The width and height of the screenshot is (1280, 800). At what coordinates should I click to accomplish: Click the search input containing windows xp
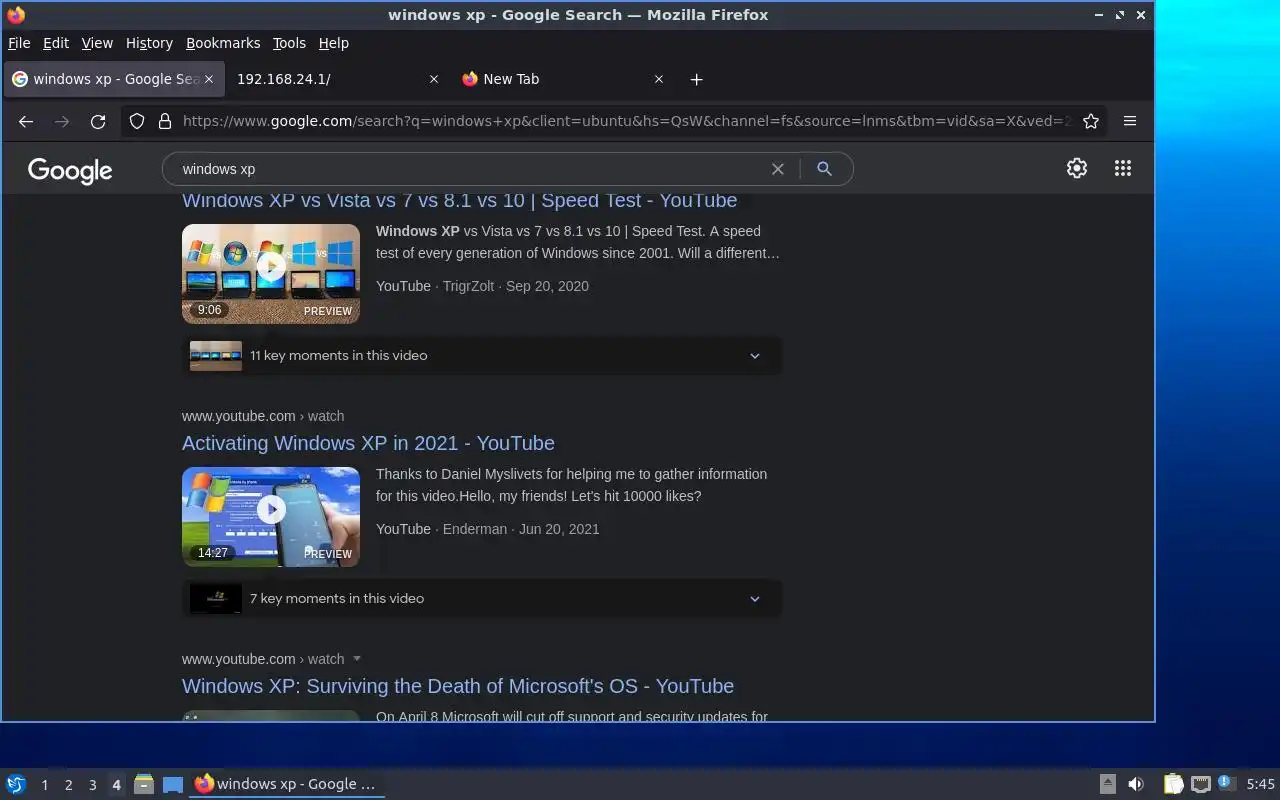470,169
